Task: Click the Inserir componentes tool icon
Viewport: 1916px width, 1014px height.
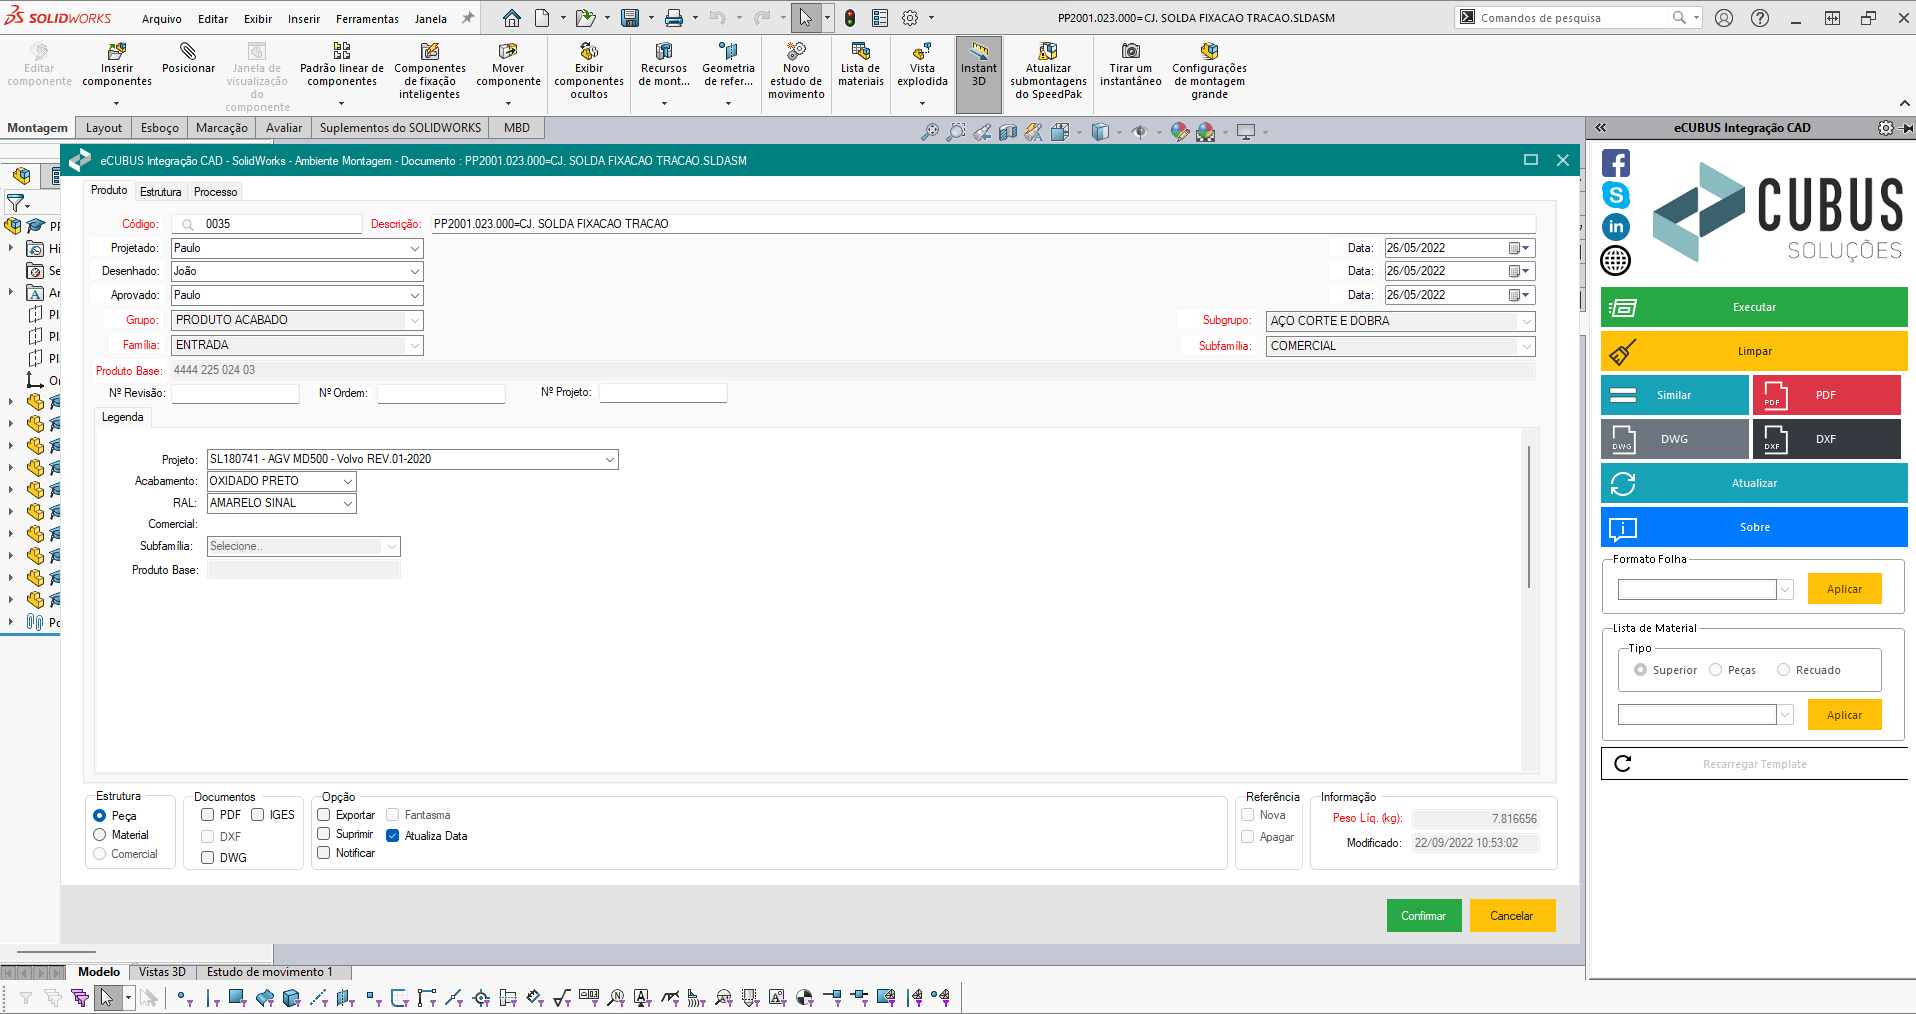Action: coord(117,51)
